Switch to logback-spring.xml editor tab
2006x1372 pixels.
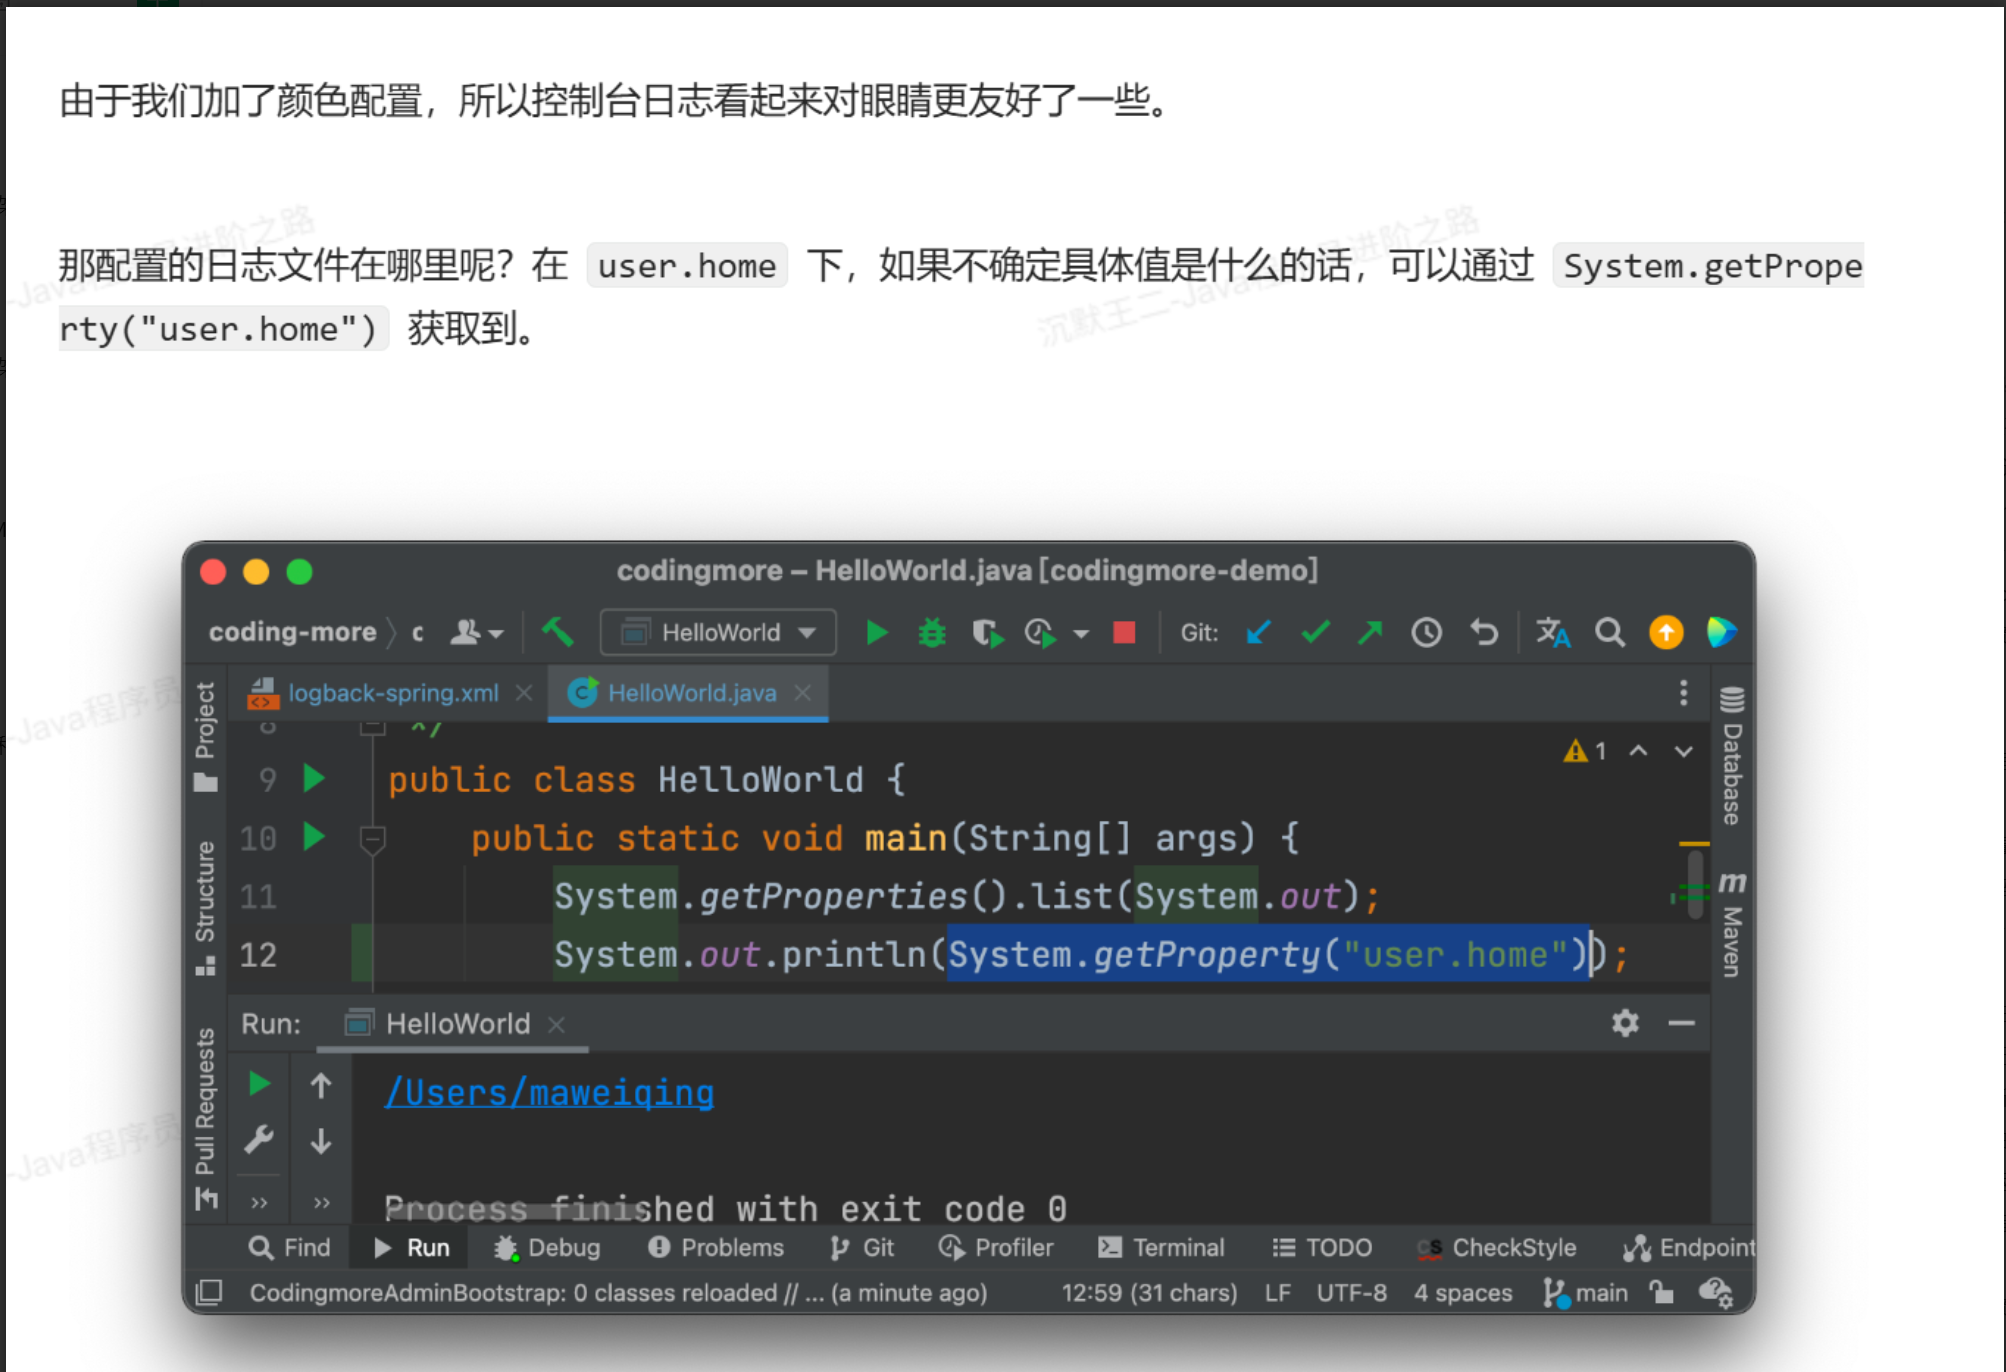click(x=392, y=693)
